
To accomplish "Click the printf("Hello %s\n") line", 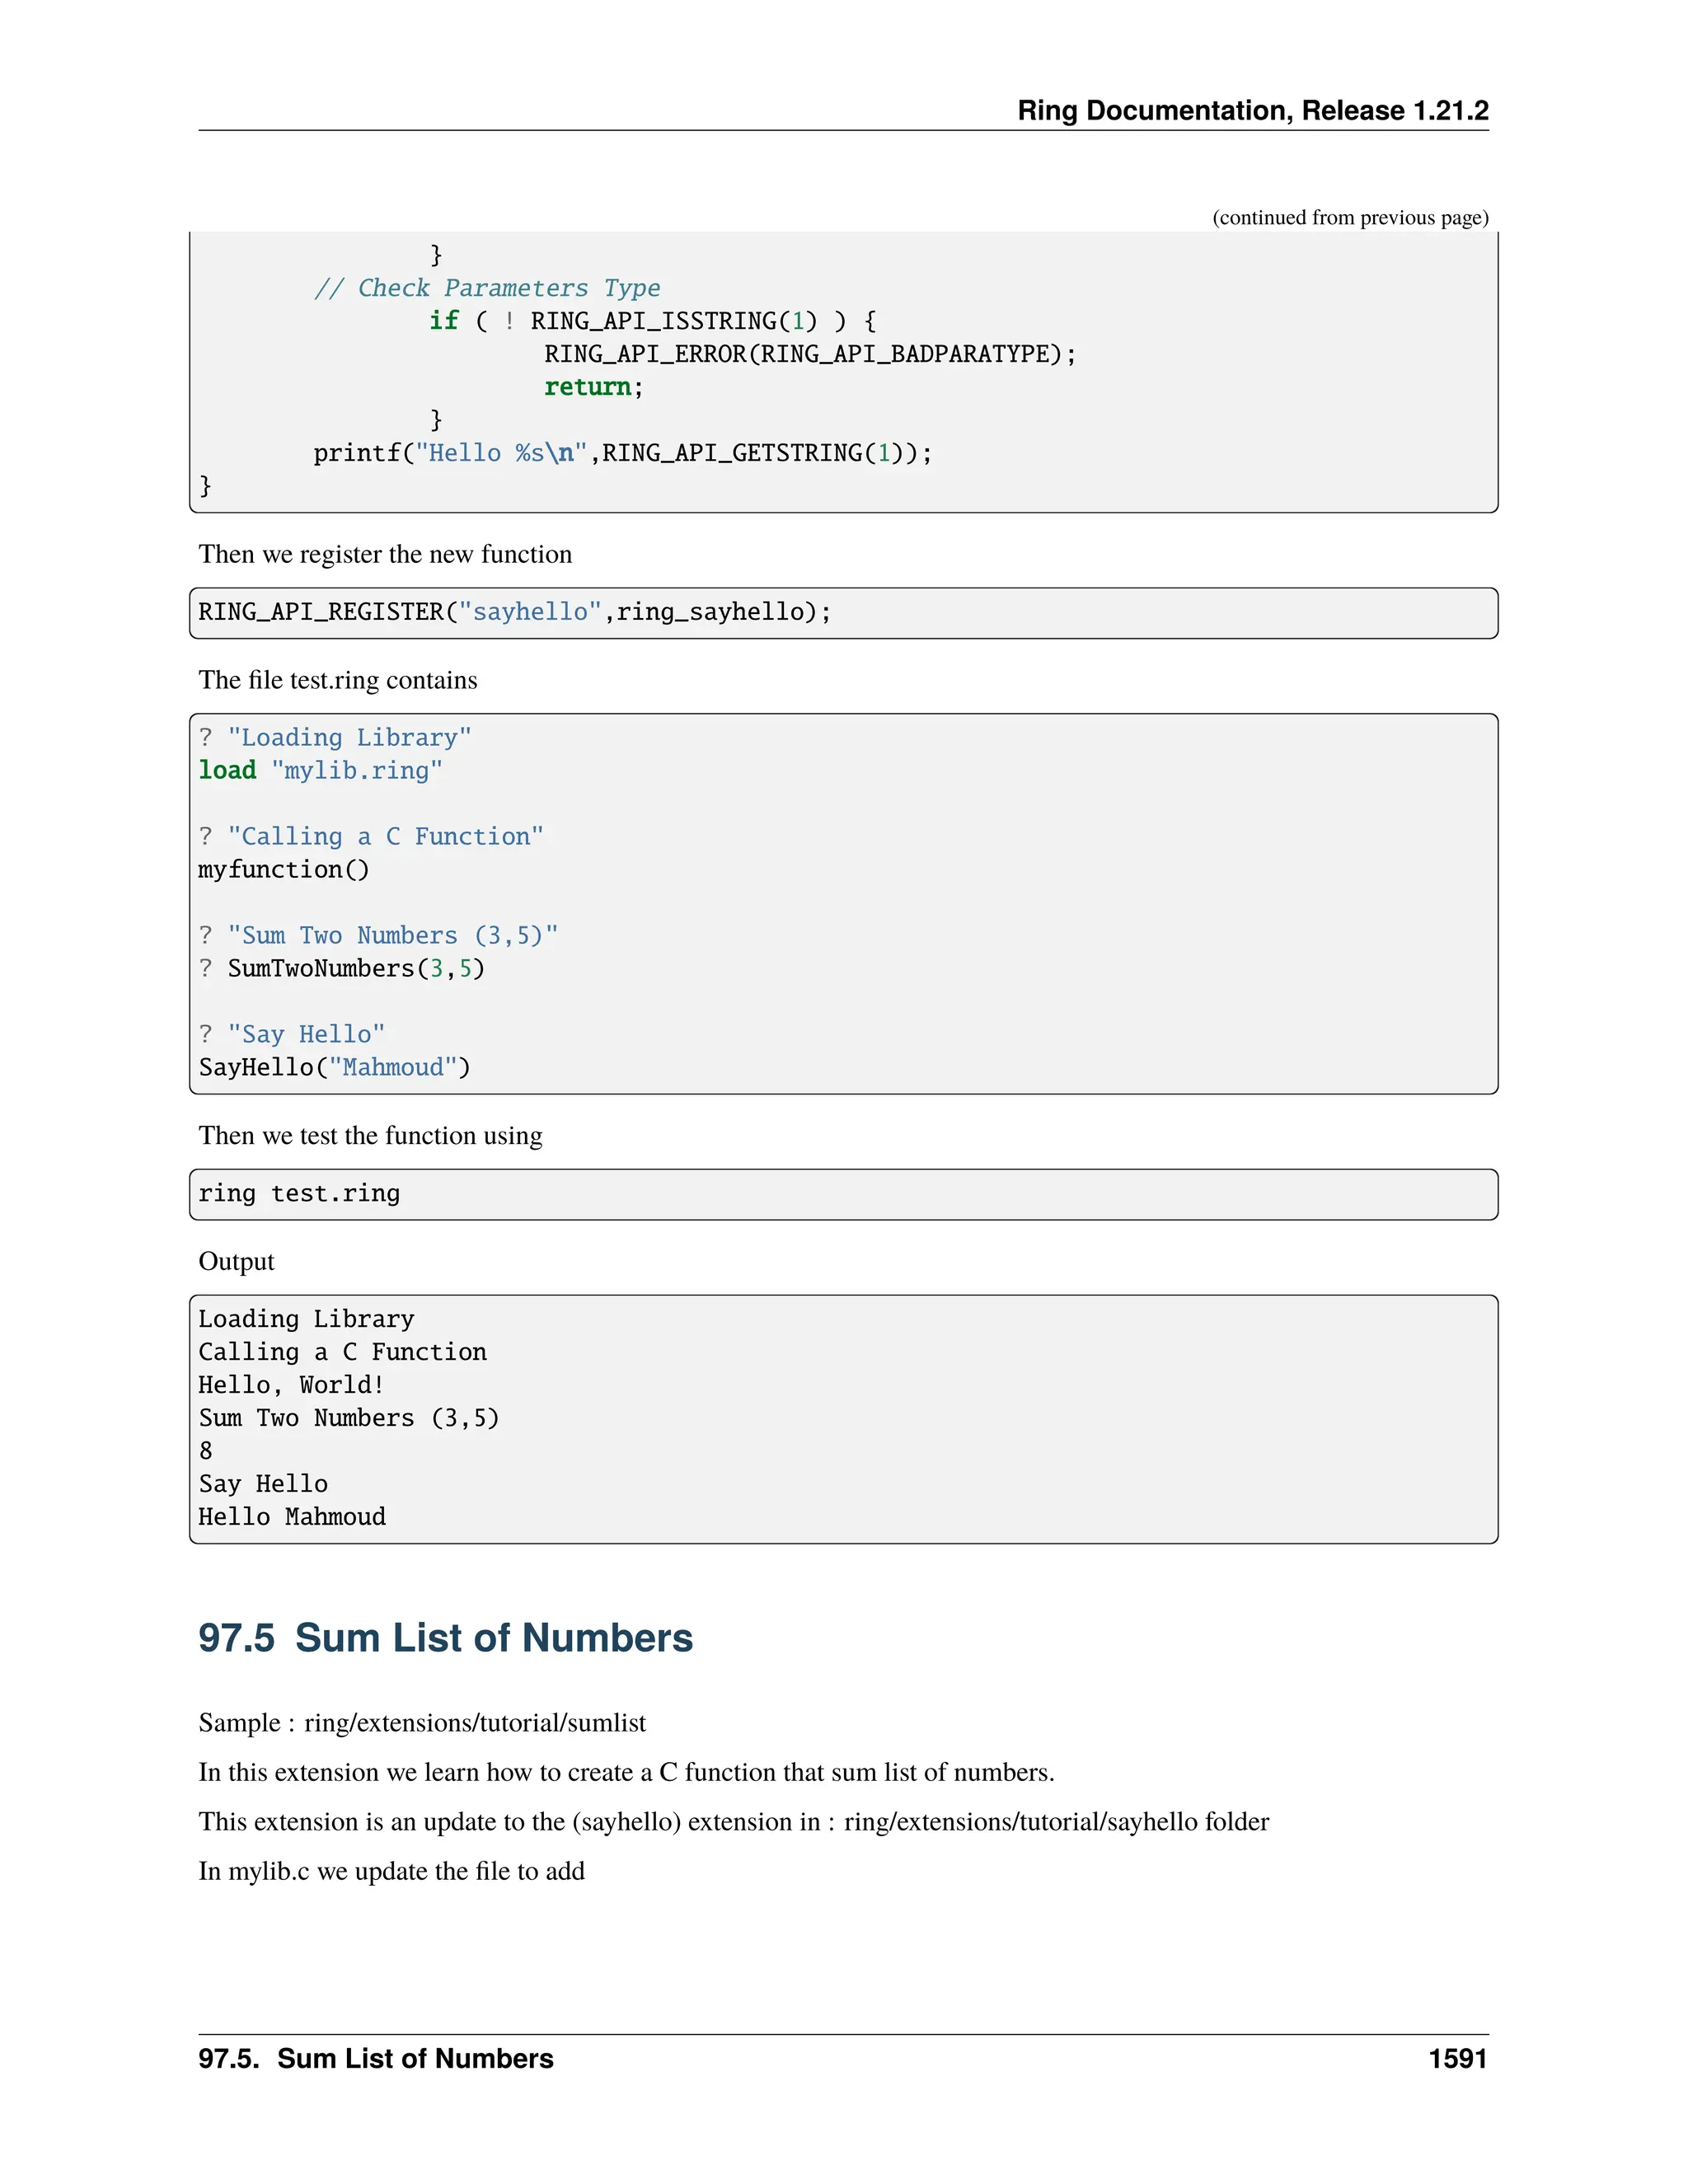I will click(622, 453).
